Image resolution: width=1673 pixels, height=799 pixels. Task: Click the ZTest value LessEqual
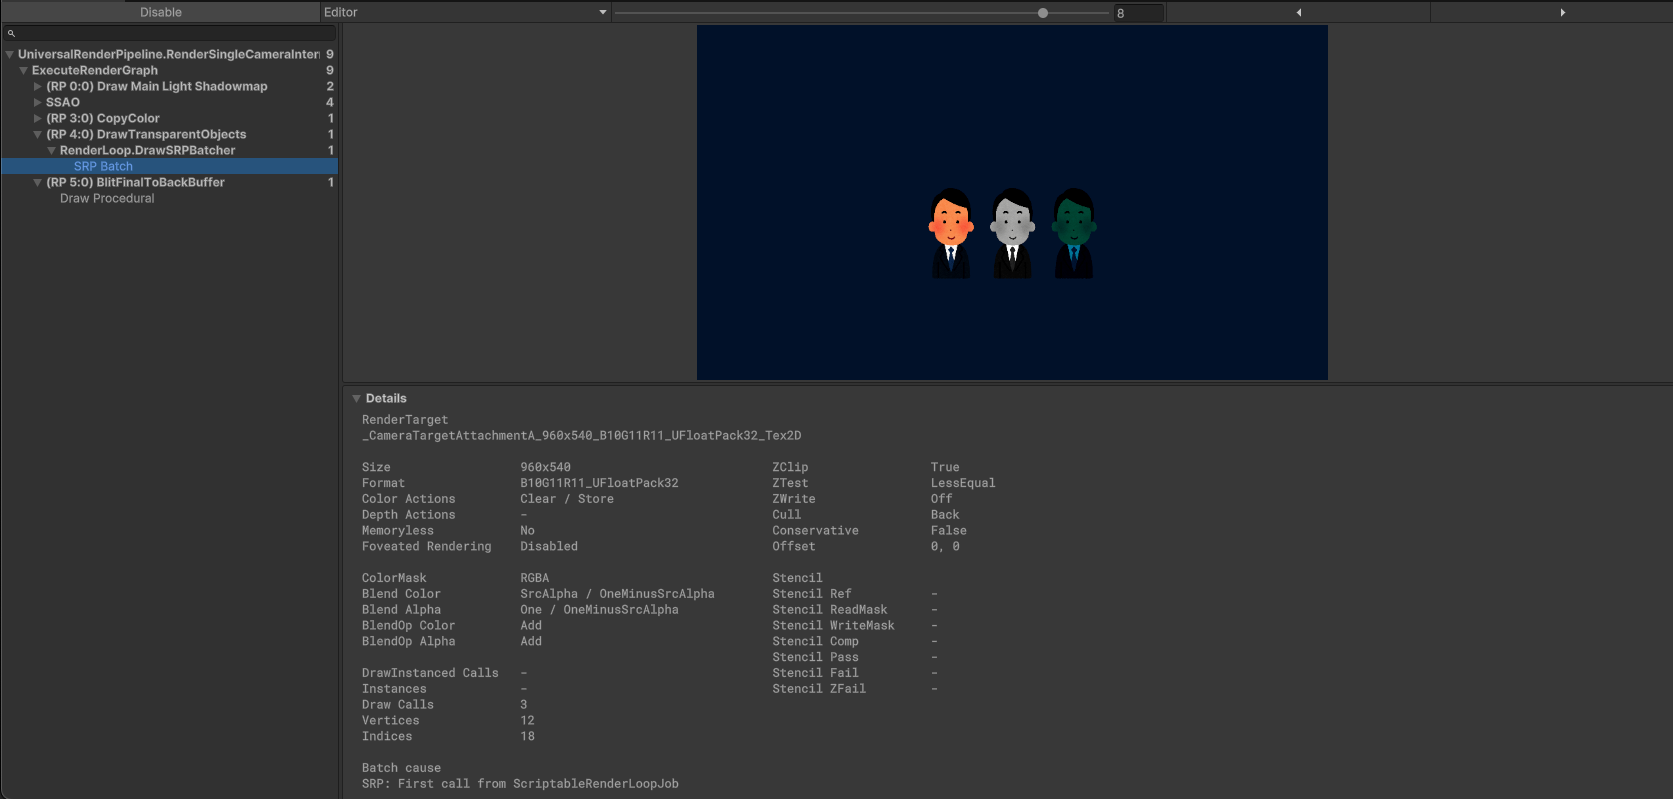[963, 483]
